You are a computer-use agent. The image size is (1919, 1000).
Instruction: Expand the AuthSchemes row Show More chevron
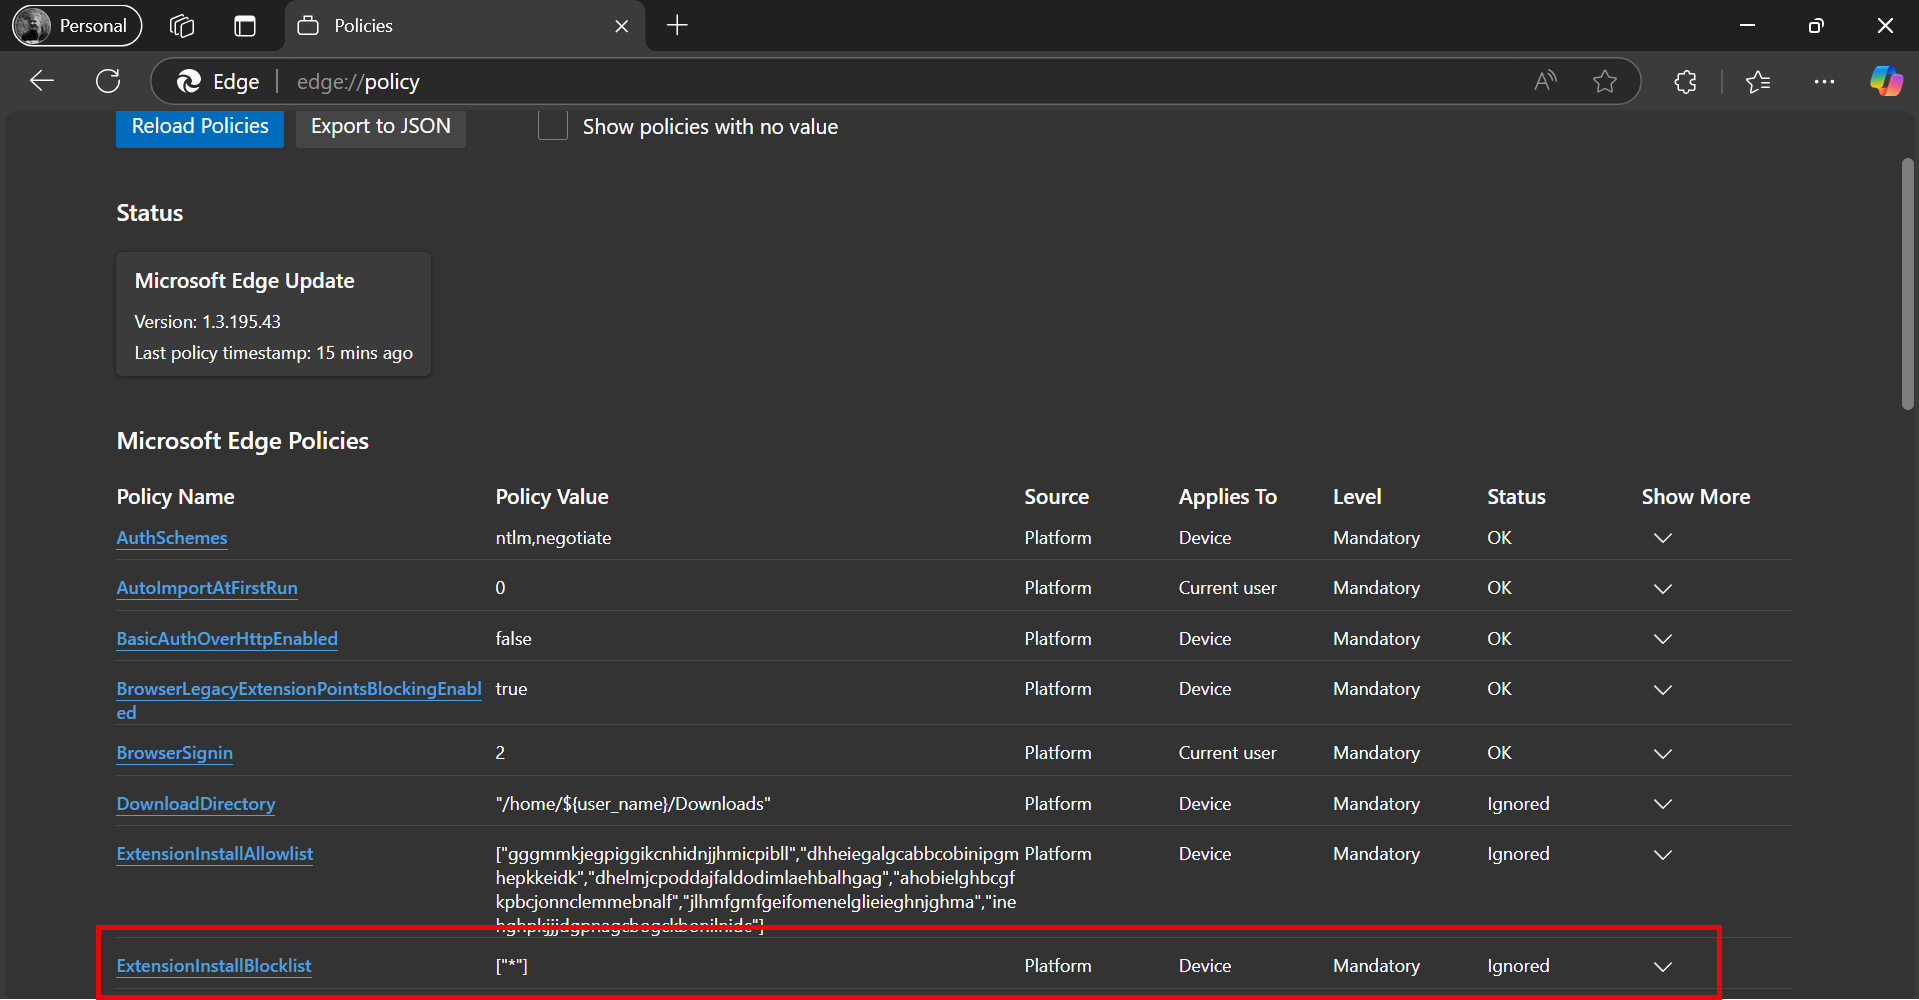pos(1662,538)
